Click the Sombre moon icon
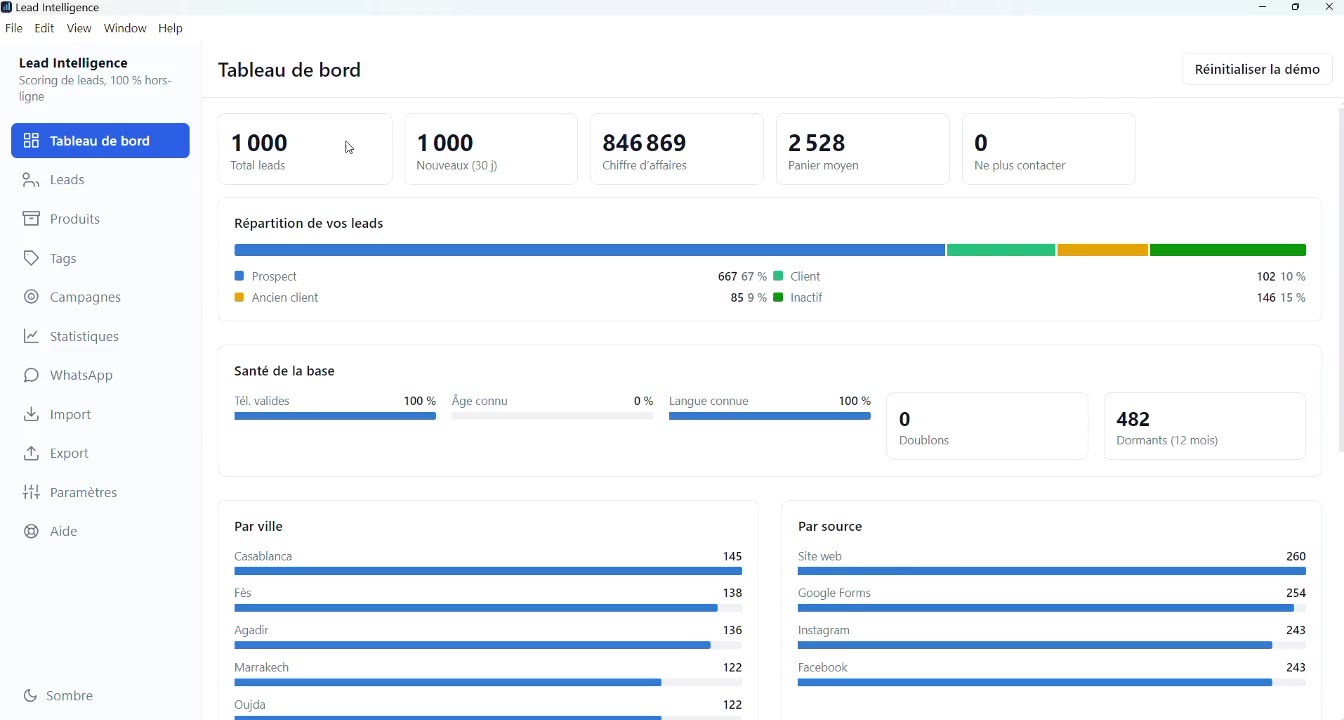The image size is (1344, 720). tap(30, 696)
